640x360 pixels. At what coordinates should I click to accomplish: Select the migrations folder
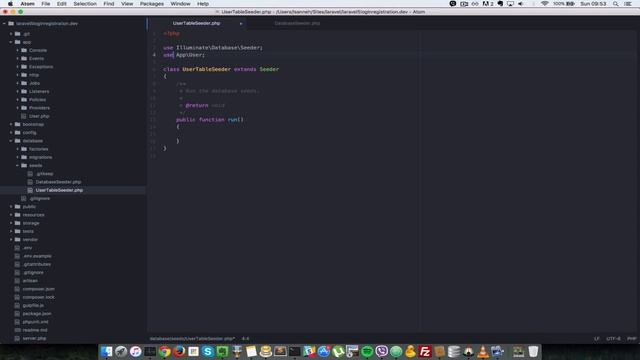[x=40, y=157]
